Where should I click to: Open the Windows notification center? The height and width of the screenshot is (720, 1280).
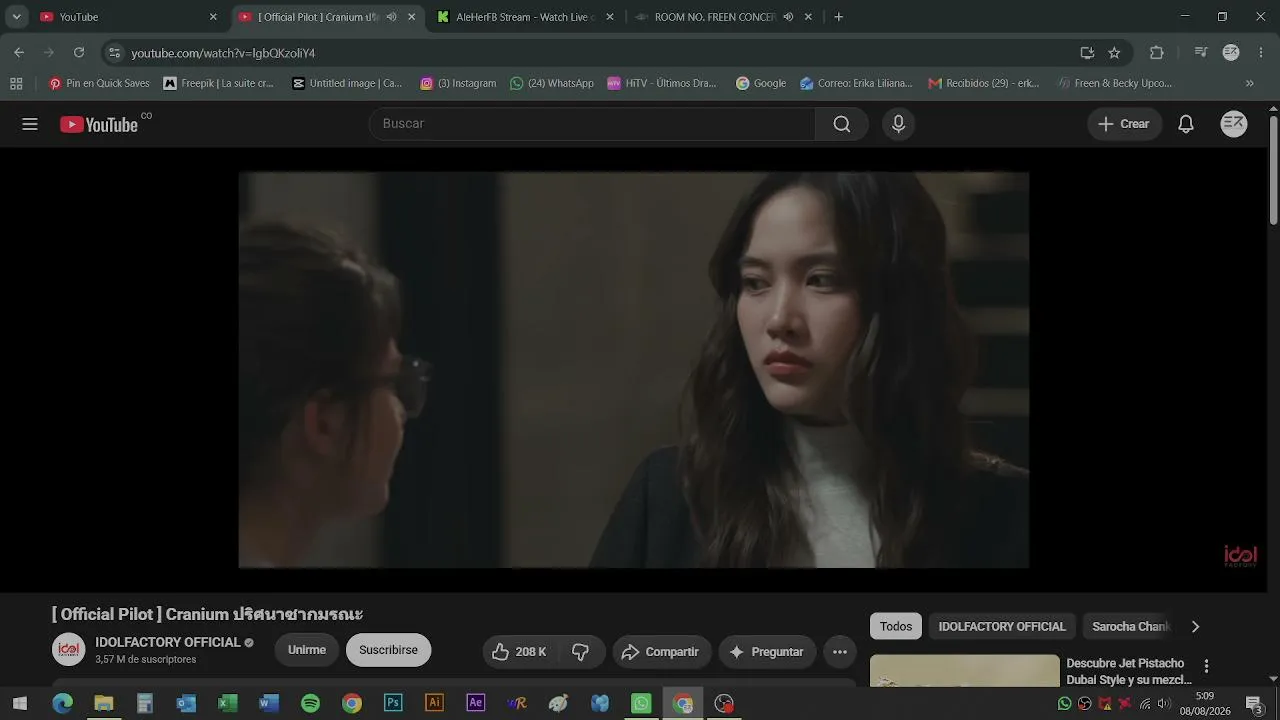(1256, 703)
